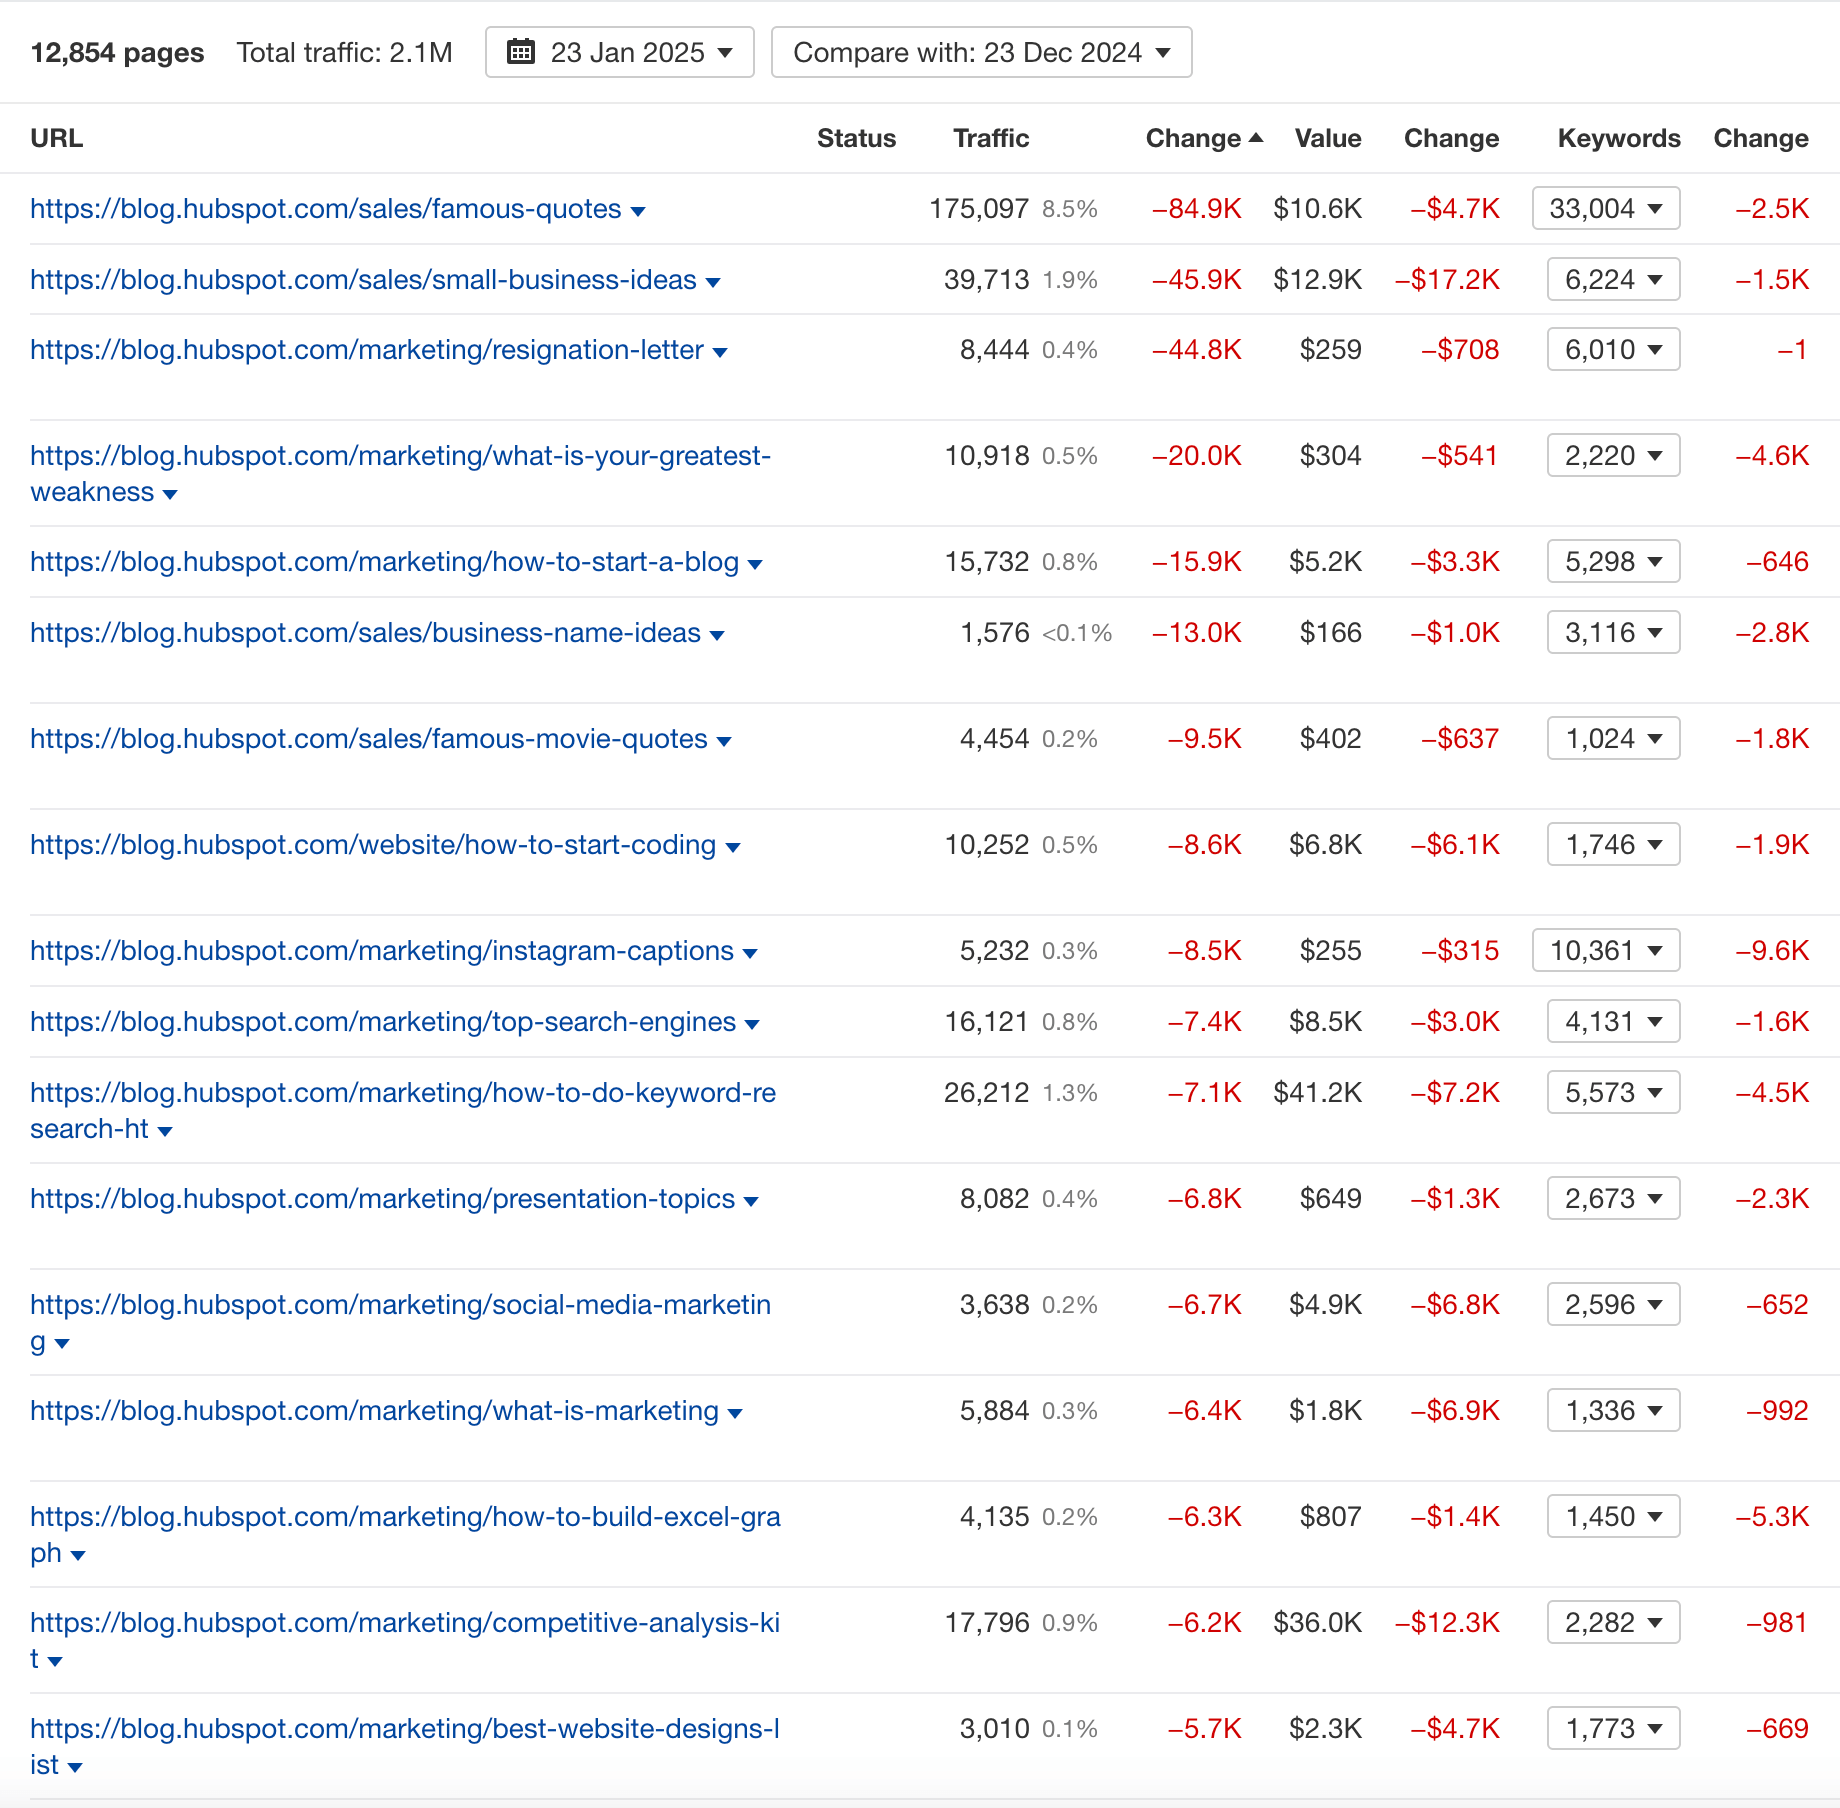
Task: Open the small-business-ideas URL link
Action: click(363, 280)
